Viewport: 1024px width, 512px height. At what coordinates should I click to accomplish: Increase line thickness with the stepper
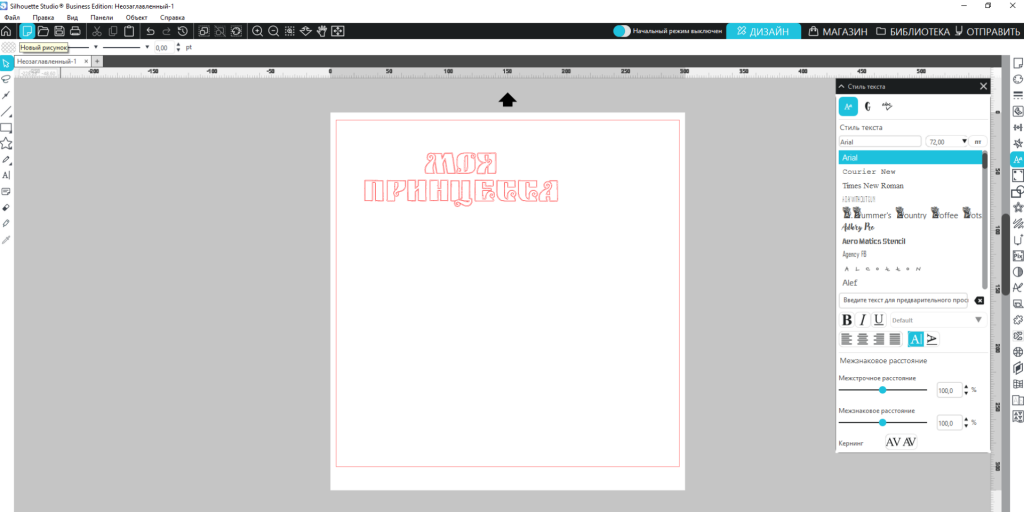pos(179,45)
